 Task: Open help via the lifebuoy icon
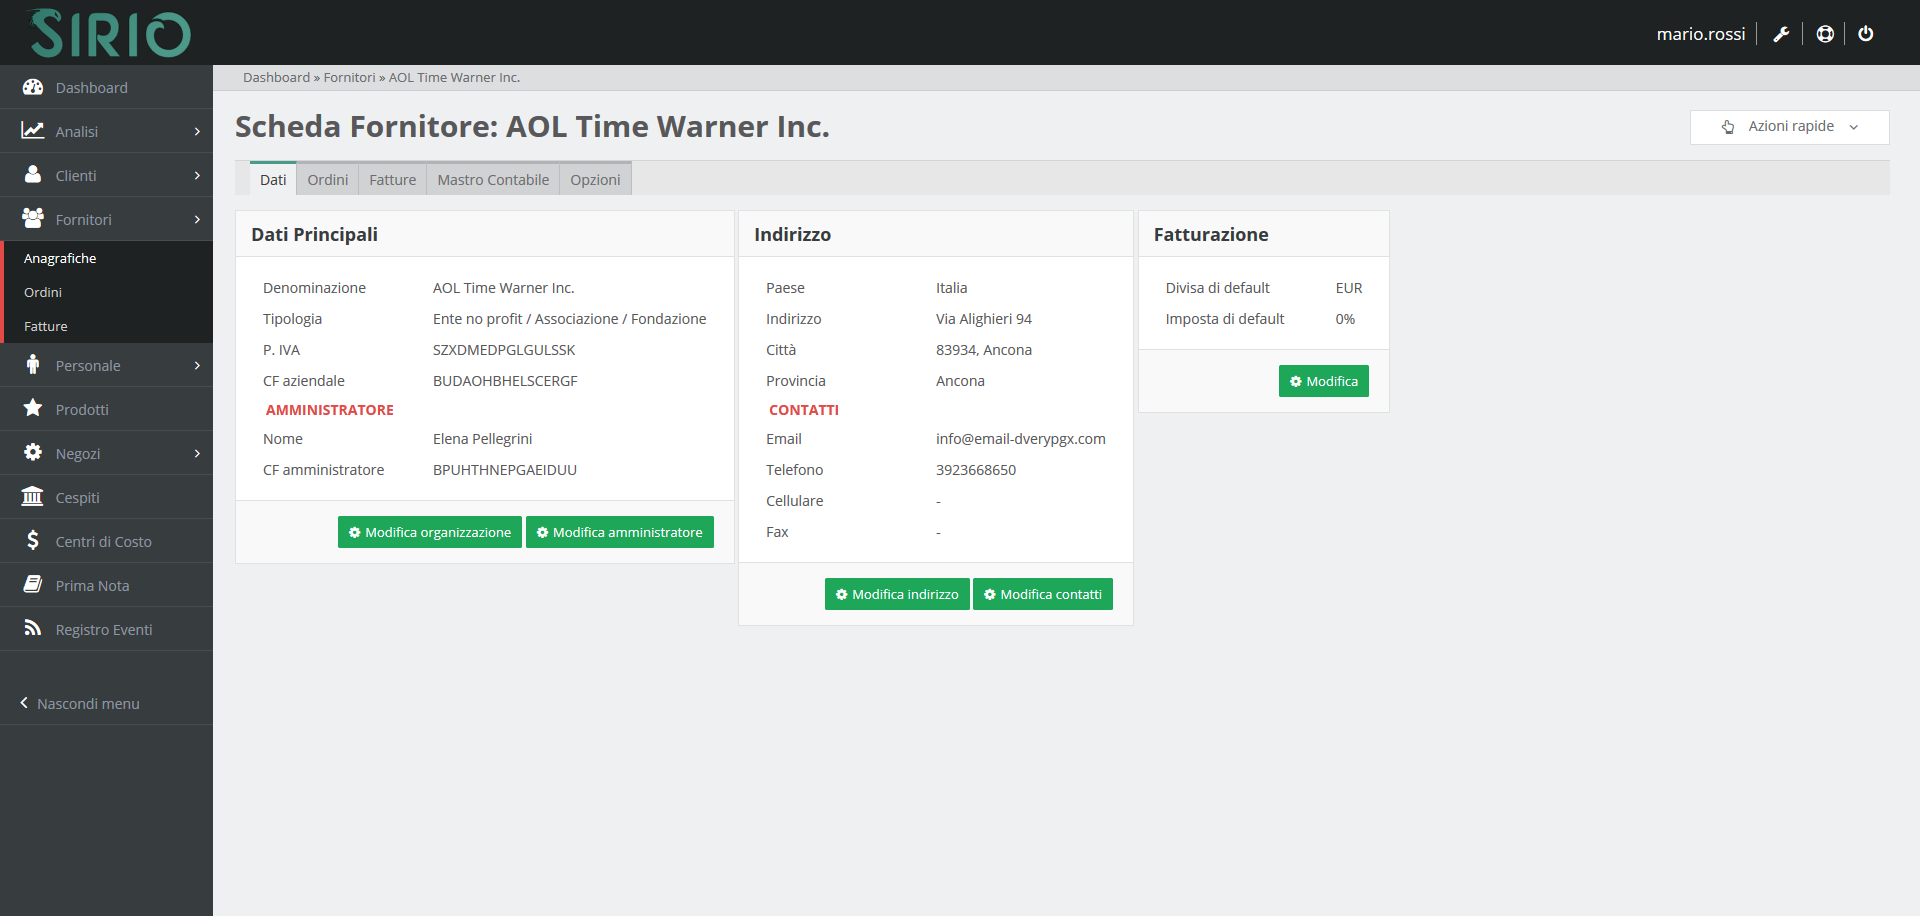point(1825,34)
